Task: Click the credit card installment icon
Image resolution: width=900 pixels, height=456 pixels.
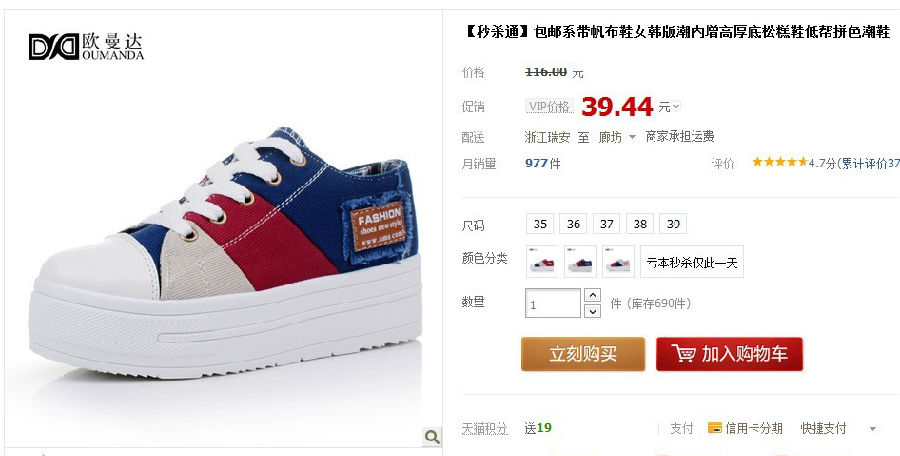Action: [715, 428]
